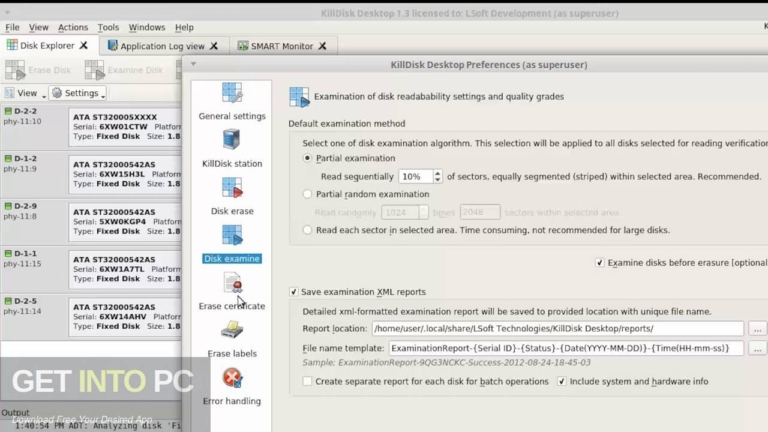The height and width of the screenshot is (432, 768).
Task: Select Disk examine preferences icon
Action: (x=232, y=235)
